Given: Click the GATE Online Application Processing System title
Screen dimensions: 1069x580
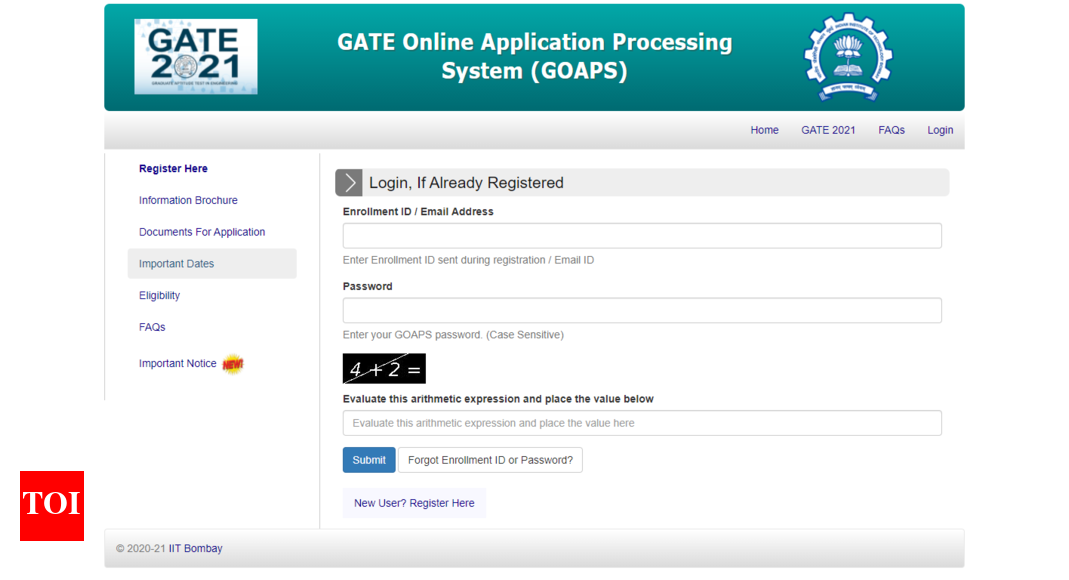Looking at the screenshot, I should (534, 57).
